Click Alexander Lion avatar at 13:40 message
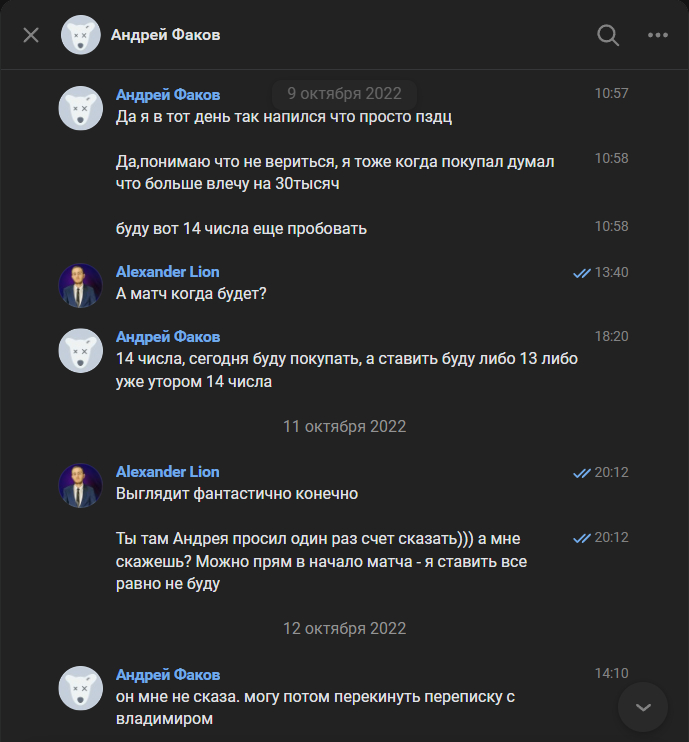This screenshot has height=742, width=689. pyautogui.click(x=80, y=285)
